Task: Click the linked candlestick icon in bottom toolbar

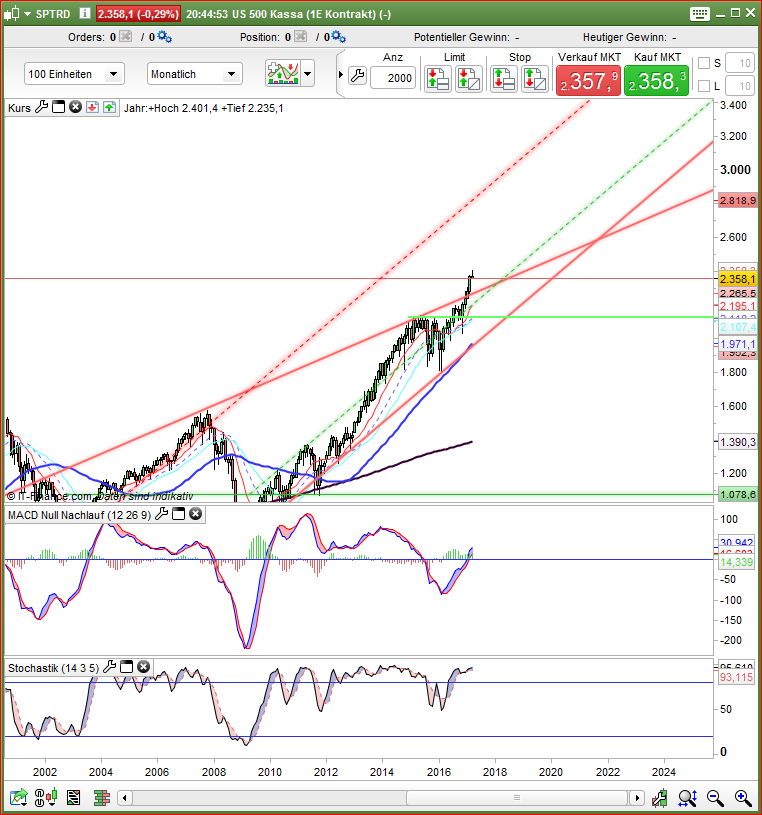Action: (45, 797)
